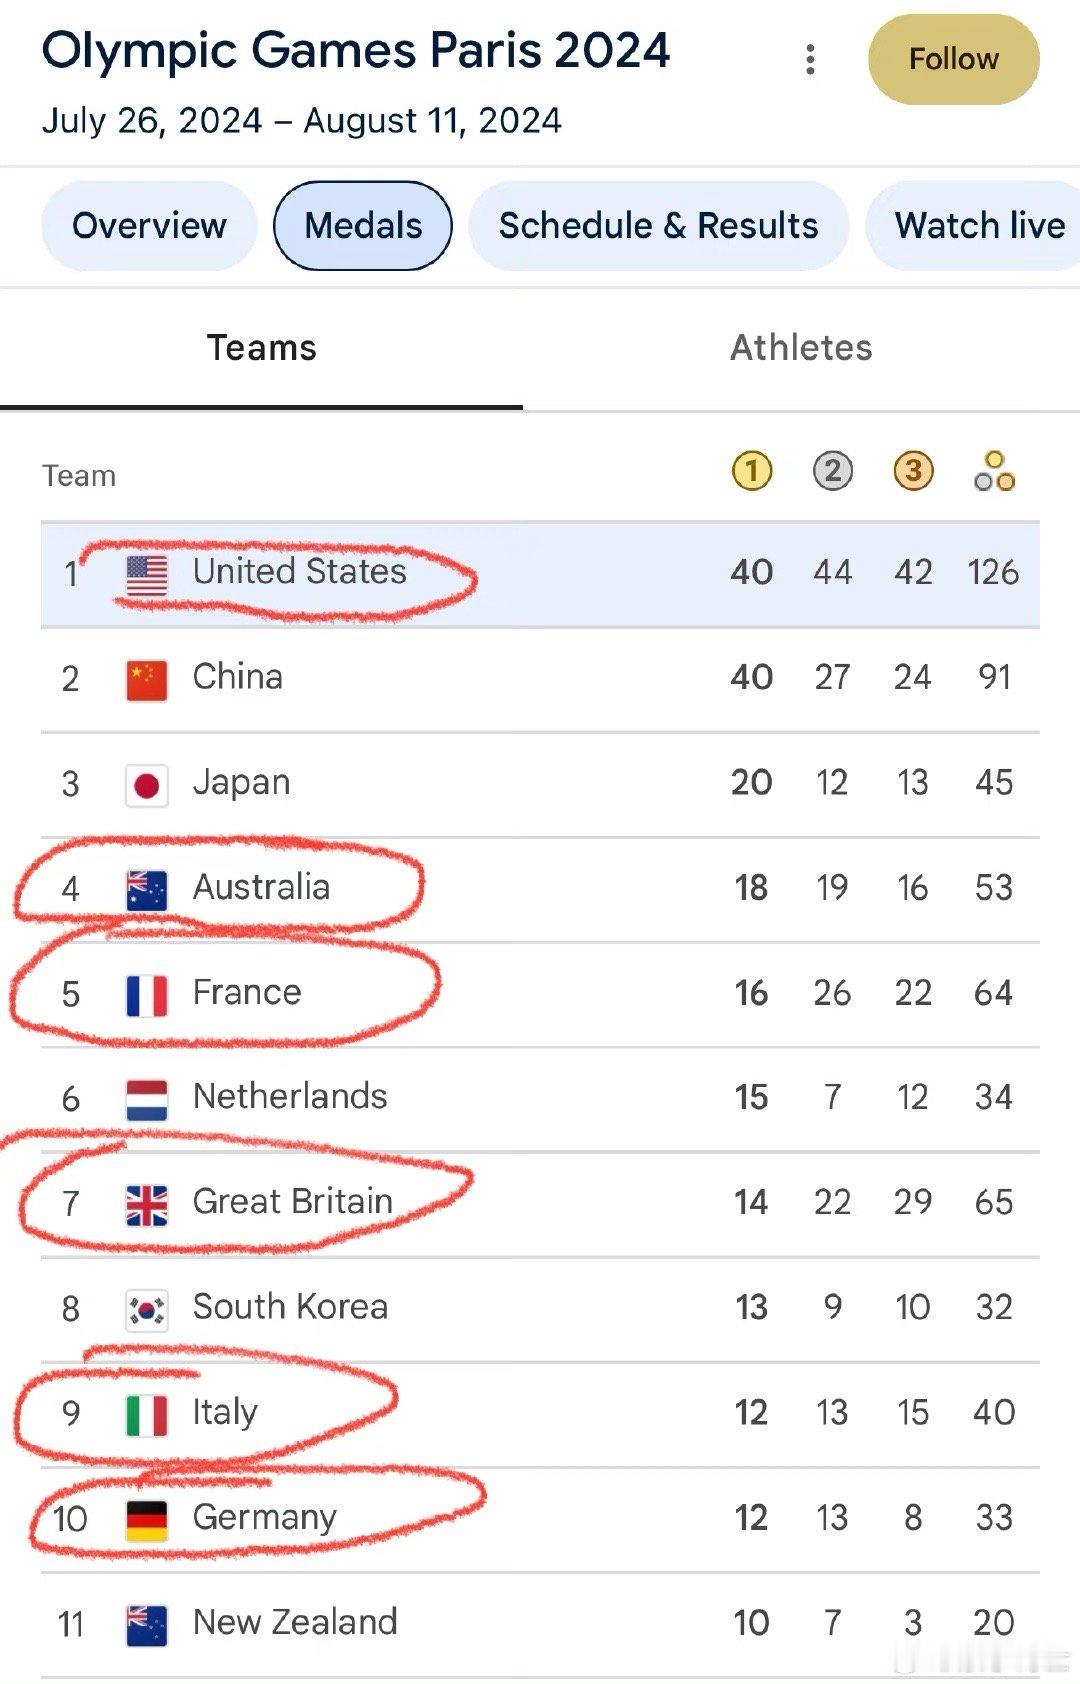Select the Teams medal view

point(261,348)
